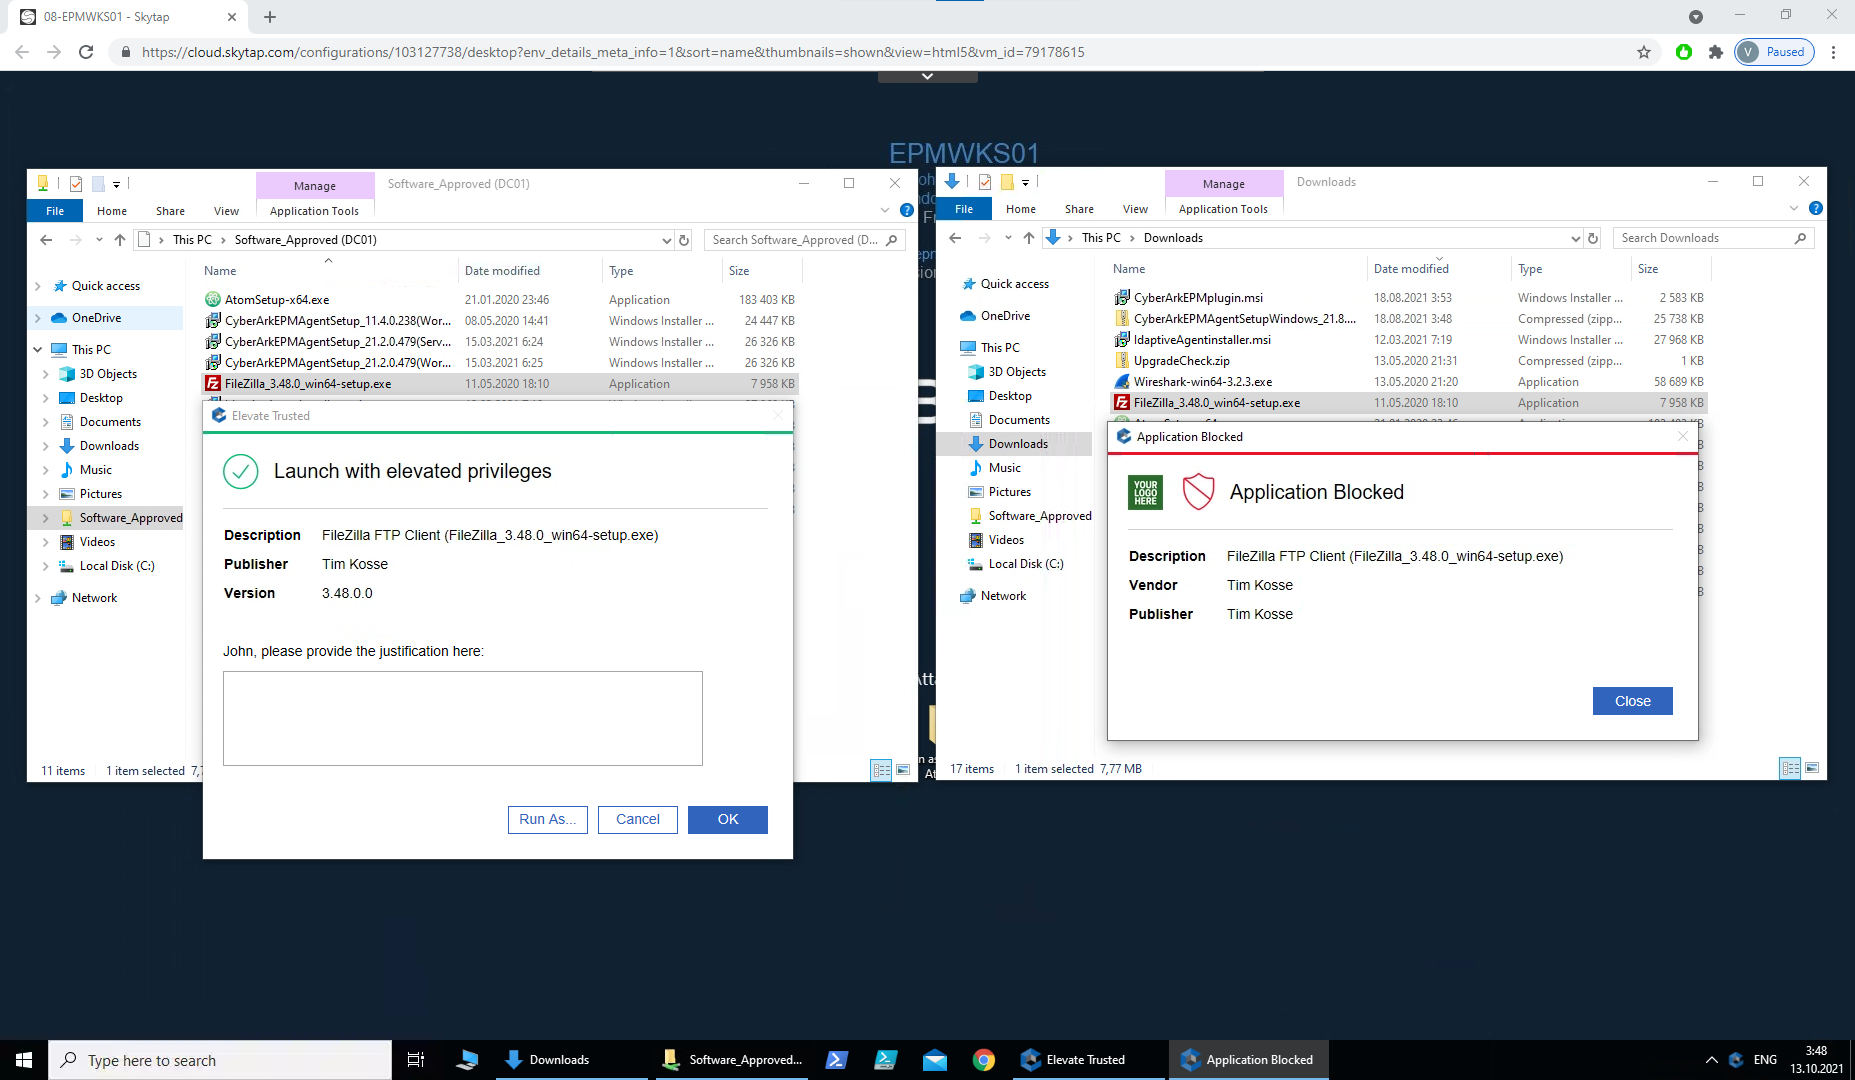Image resolution: width=1855 pixels, height=1080 pixels.
Task: Switch Software_Approved window to details view
Action: click(x=881, y=770)
